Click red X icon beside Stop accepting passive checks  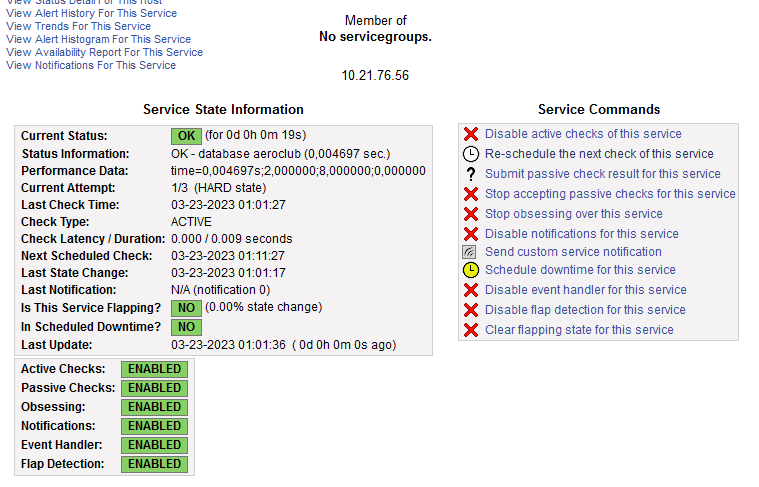click(470, 194)
